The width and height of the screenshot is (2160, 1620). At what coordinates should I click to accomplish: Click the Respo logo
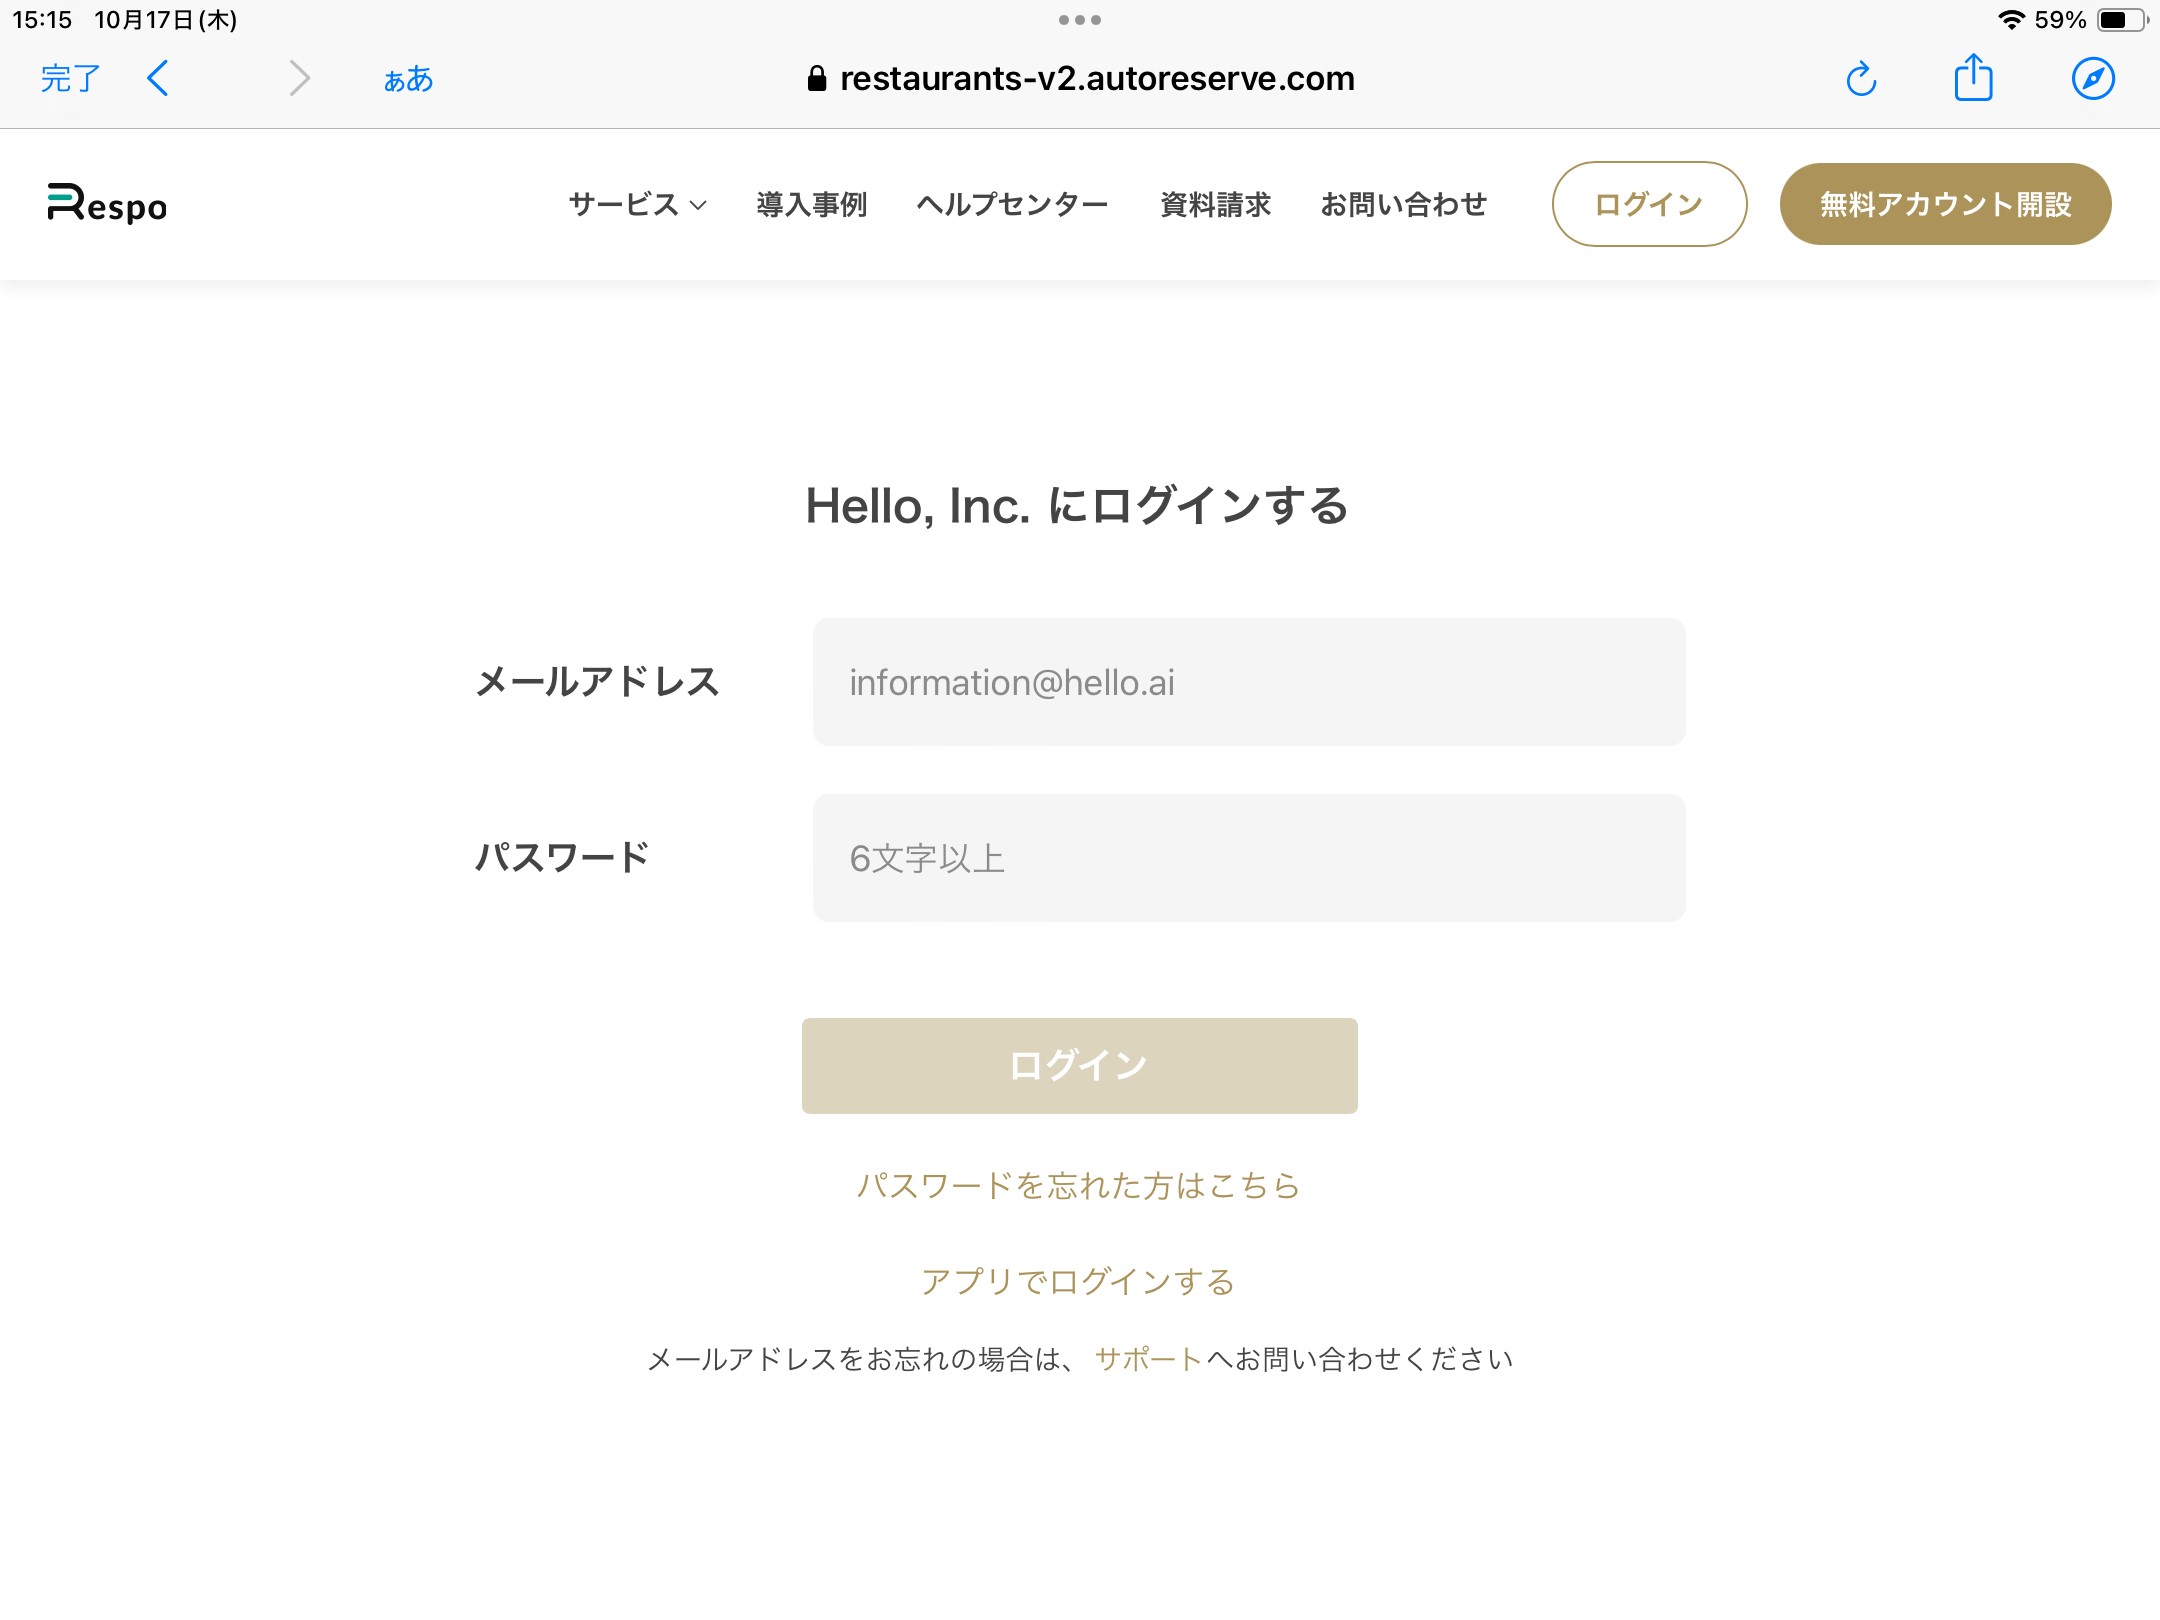tap(107, 204)
